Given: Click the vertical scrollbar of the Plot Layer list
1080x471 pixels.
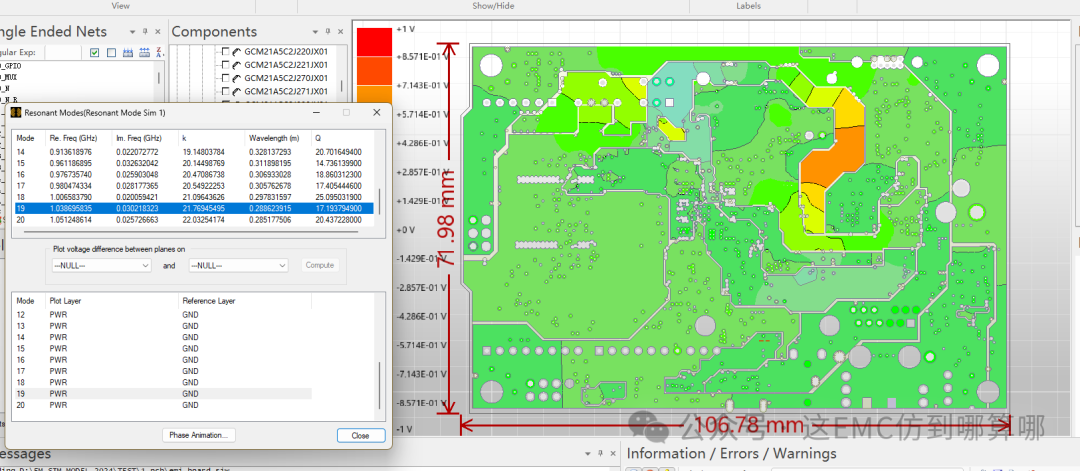Looking at the screenshot, I should pos(382,384).
